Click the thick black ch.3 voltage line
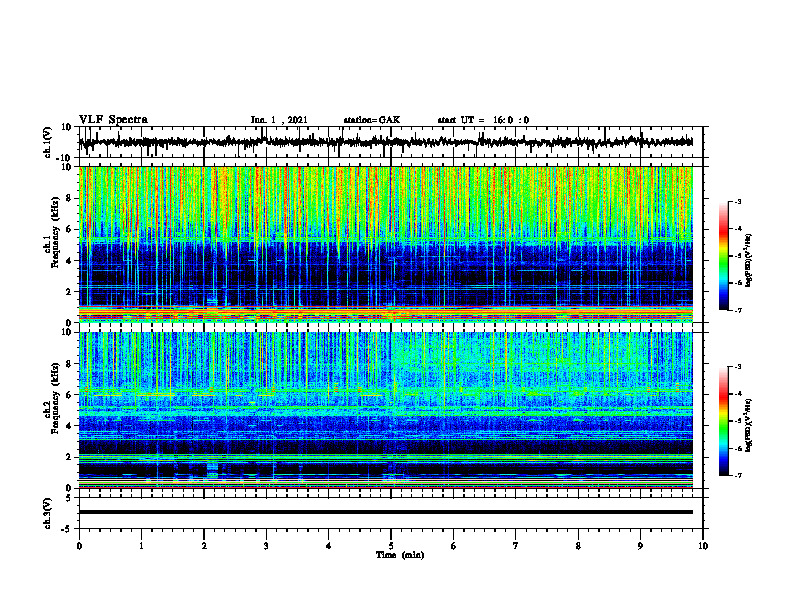This screenshot has width=792, height=612. click(385, 512)
